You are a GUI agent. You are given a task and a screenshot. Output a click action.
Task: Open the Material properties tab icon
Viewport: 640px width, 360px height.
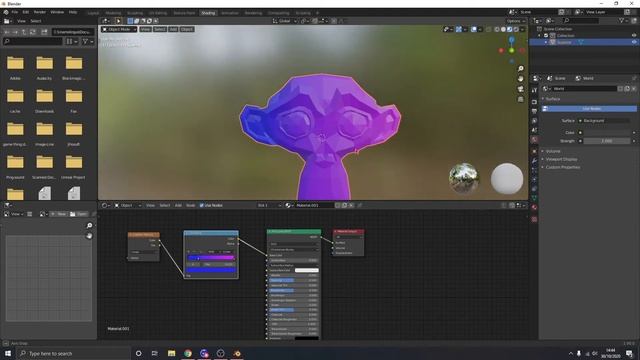click(x=534, y=207)
